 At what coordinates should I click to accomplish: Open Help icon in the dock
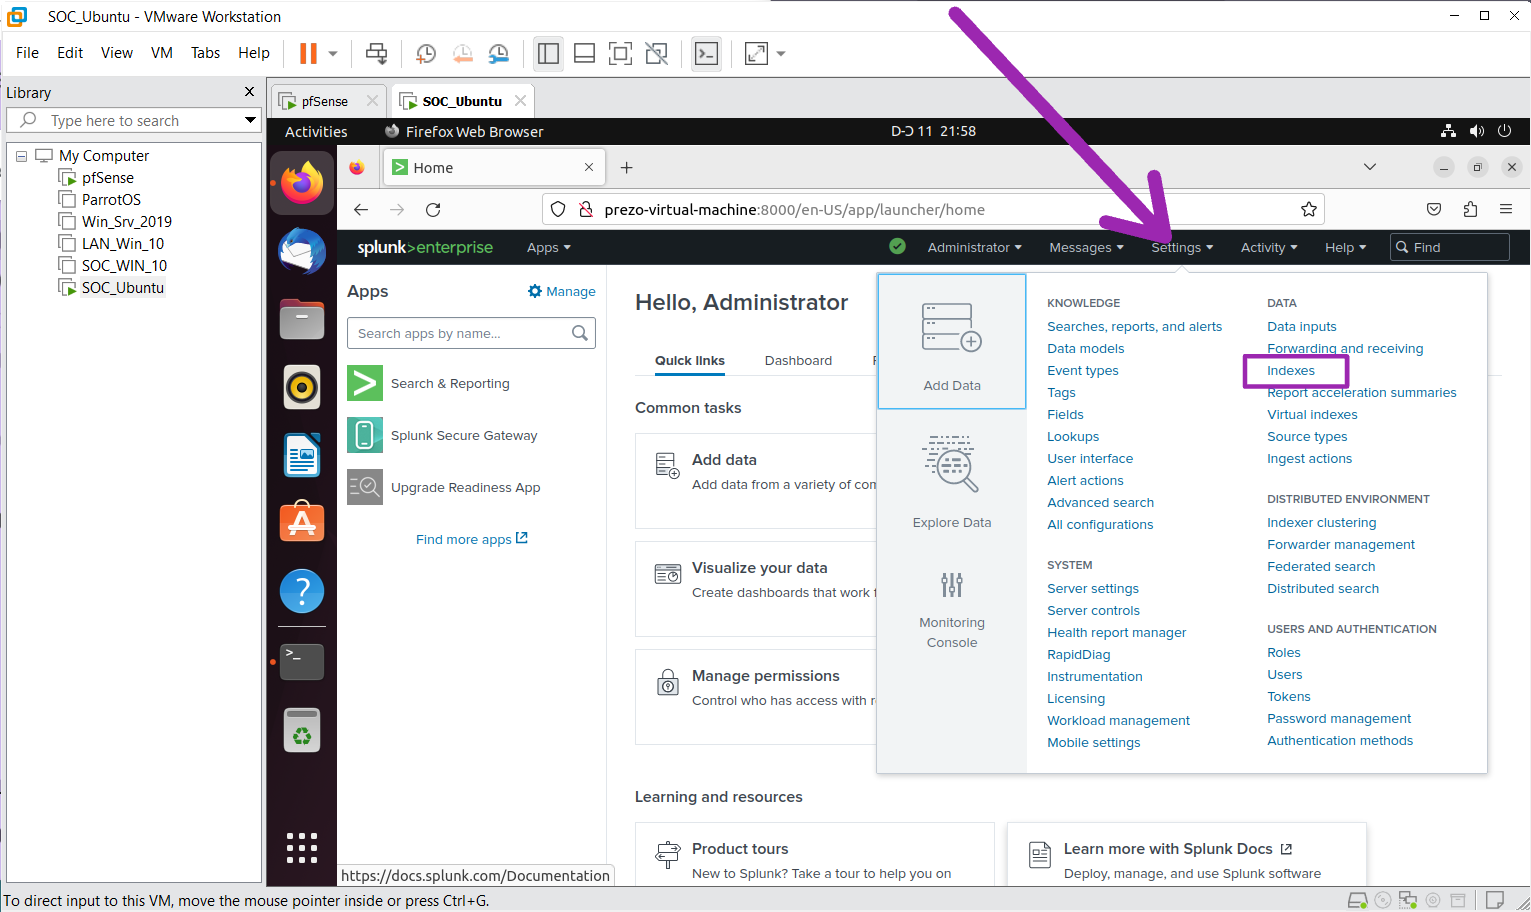tap(302, 590)
